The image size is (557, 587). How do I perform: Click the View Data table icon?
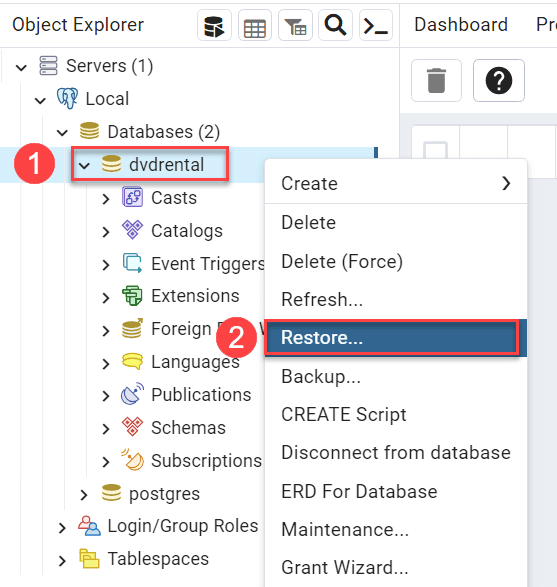pyautogui.click(x=255, y=26)
